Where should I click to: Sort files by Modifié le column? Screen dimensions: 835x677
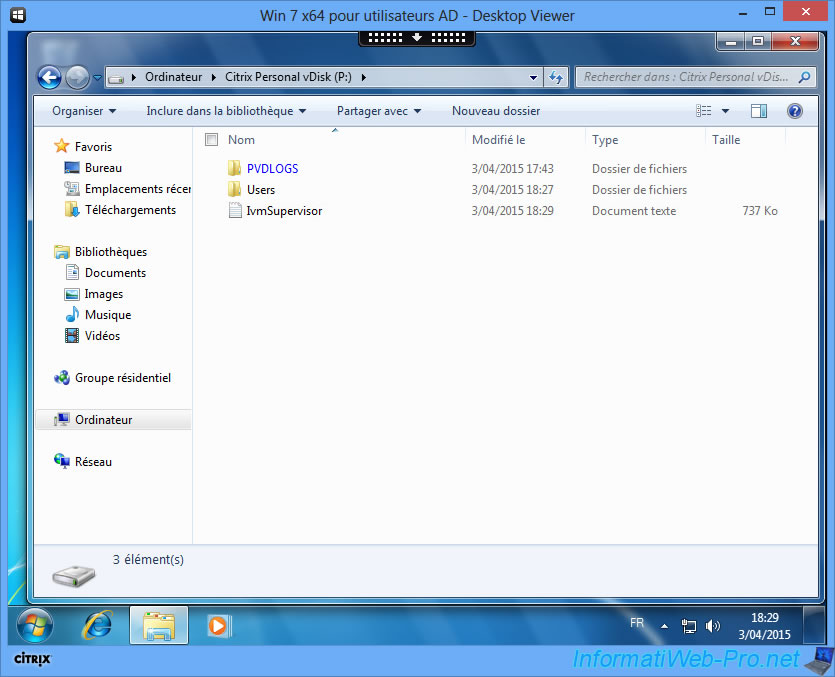pos(499,140)
